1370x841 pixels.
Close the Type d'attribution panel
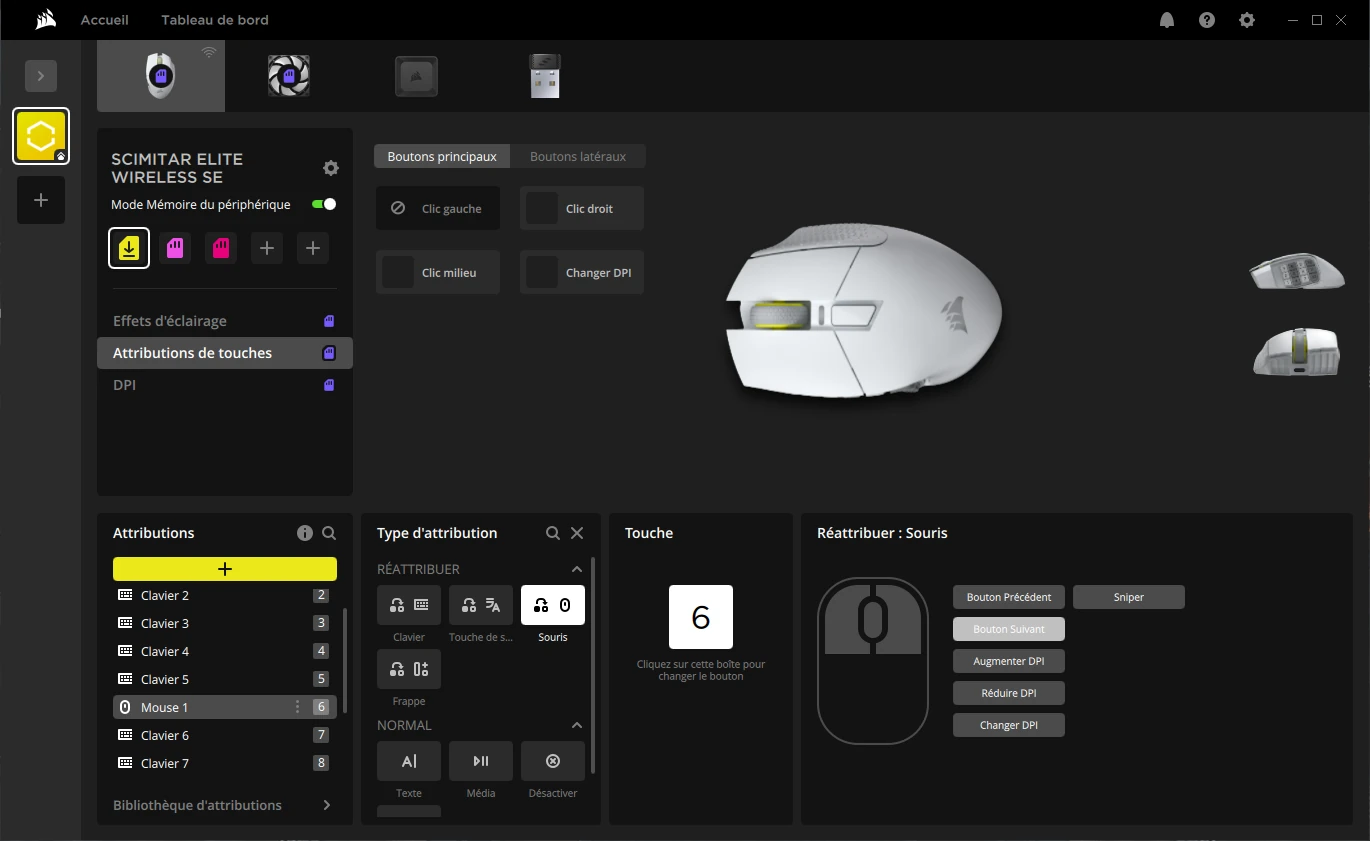[x=577, y=533]
